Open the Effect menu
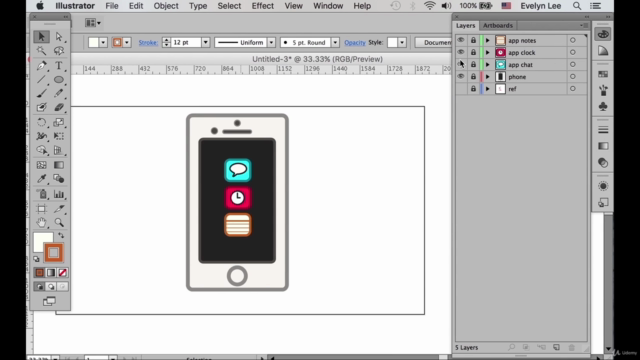The image size is (640, 360). click(262, 6)
